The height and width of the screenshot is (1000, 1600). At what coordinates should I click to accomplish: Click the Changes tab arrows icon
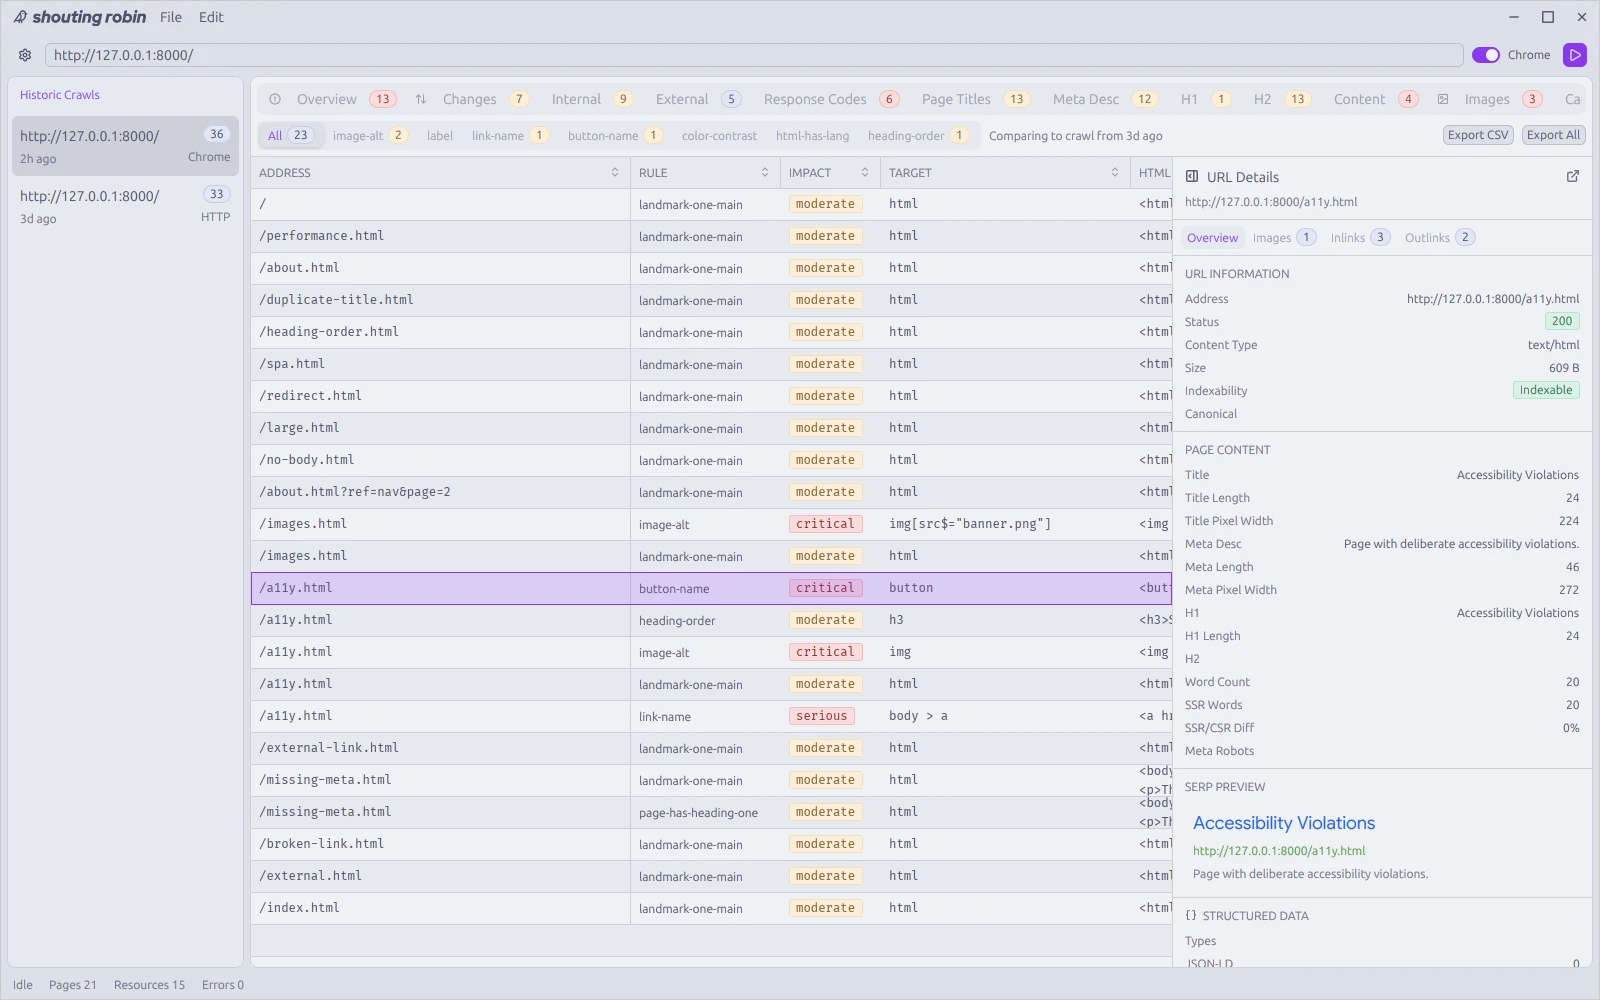[421, 99]
